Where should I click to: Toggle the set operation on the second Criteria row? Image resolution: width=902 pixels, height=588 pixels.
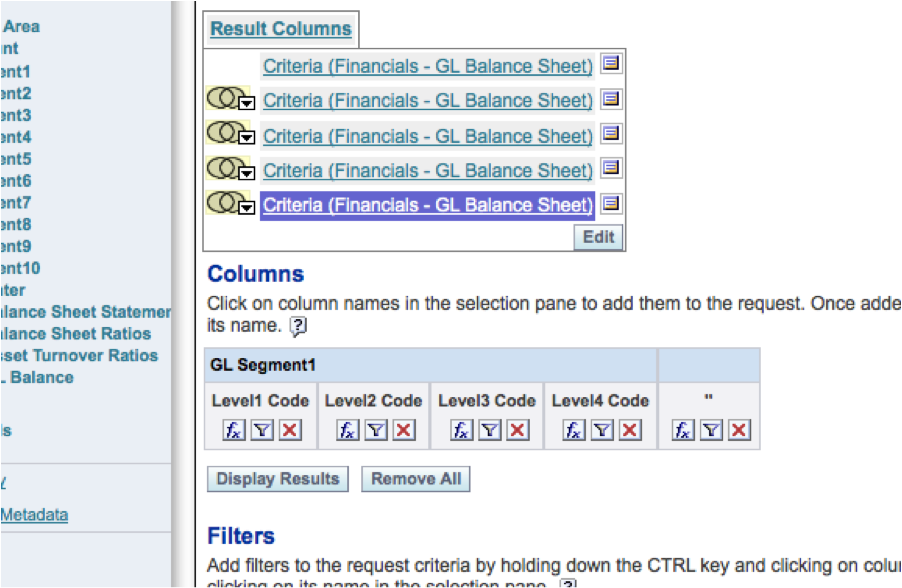pos(227,99)
